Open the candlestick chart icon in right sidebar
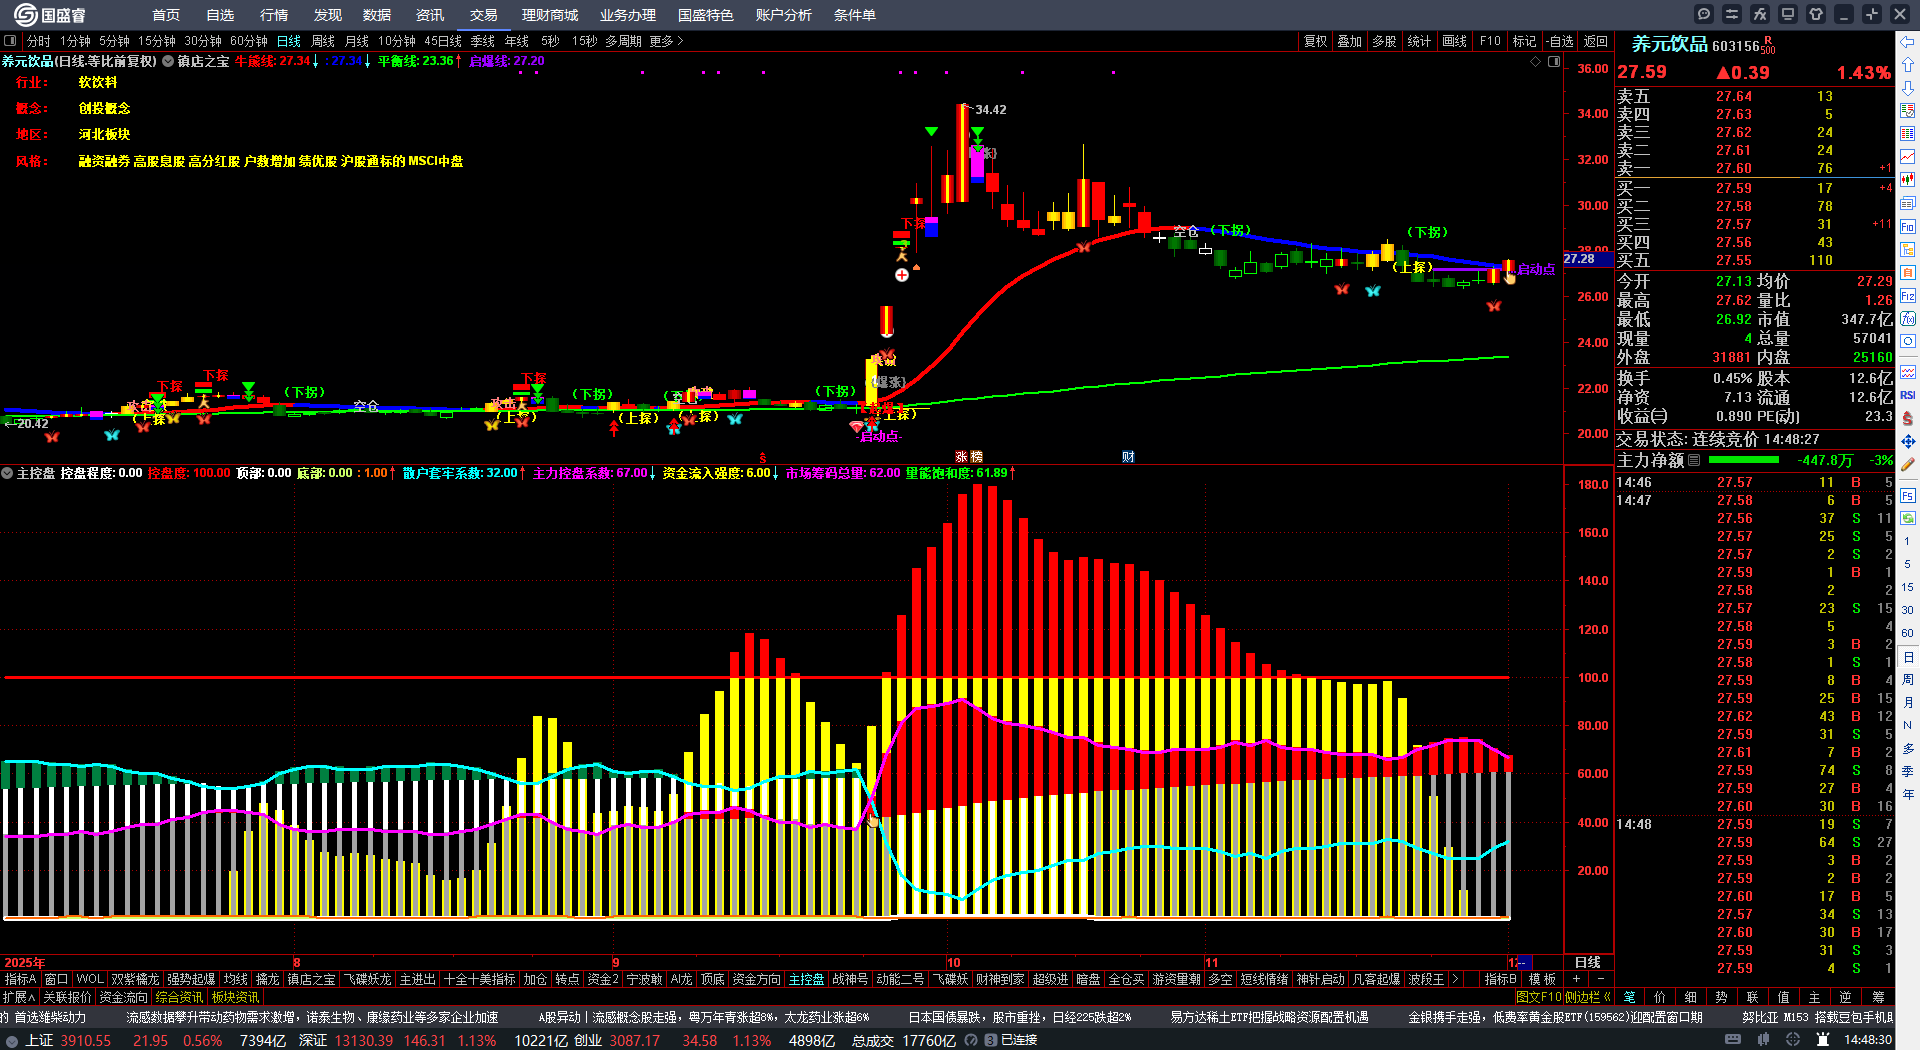Screen dimensions: 1920x1050 [x=1908, y=180]
